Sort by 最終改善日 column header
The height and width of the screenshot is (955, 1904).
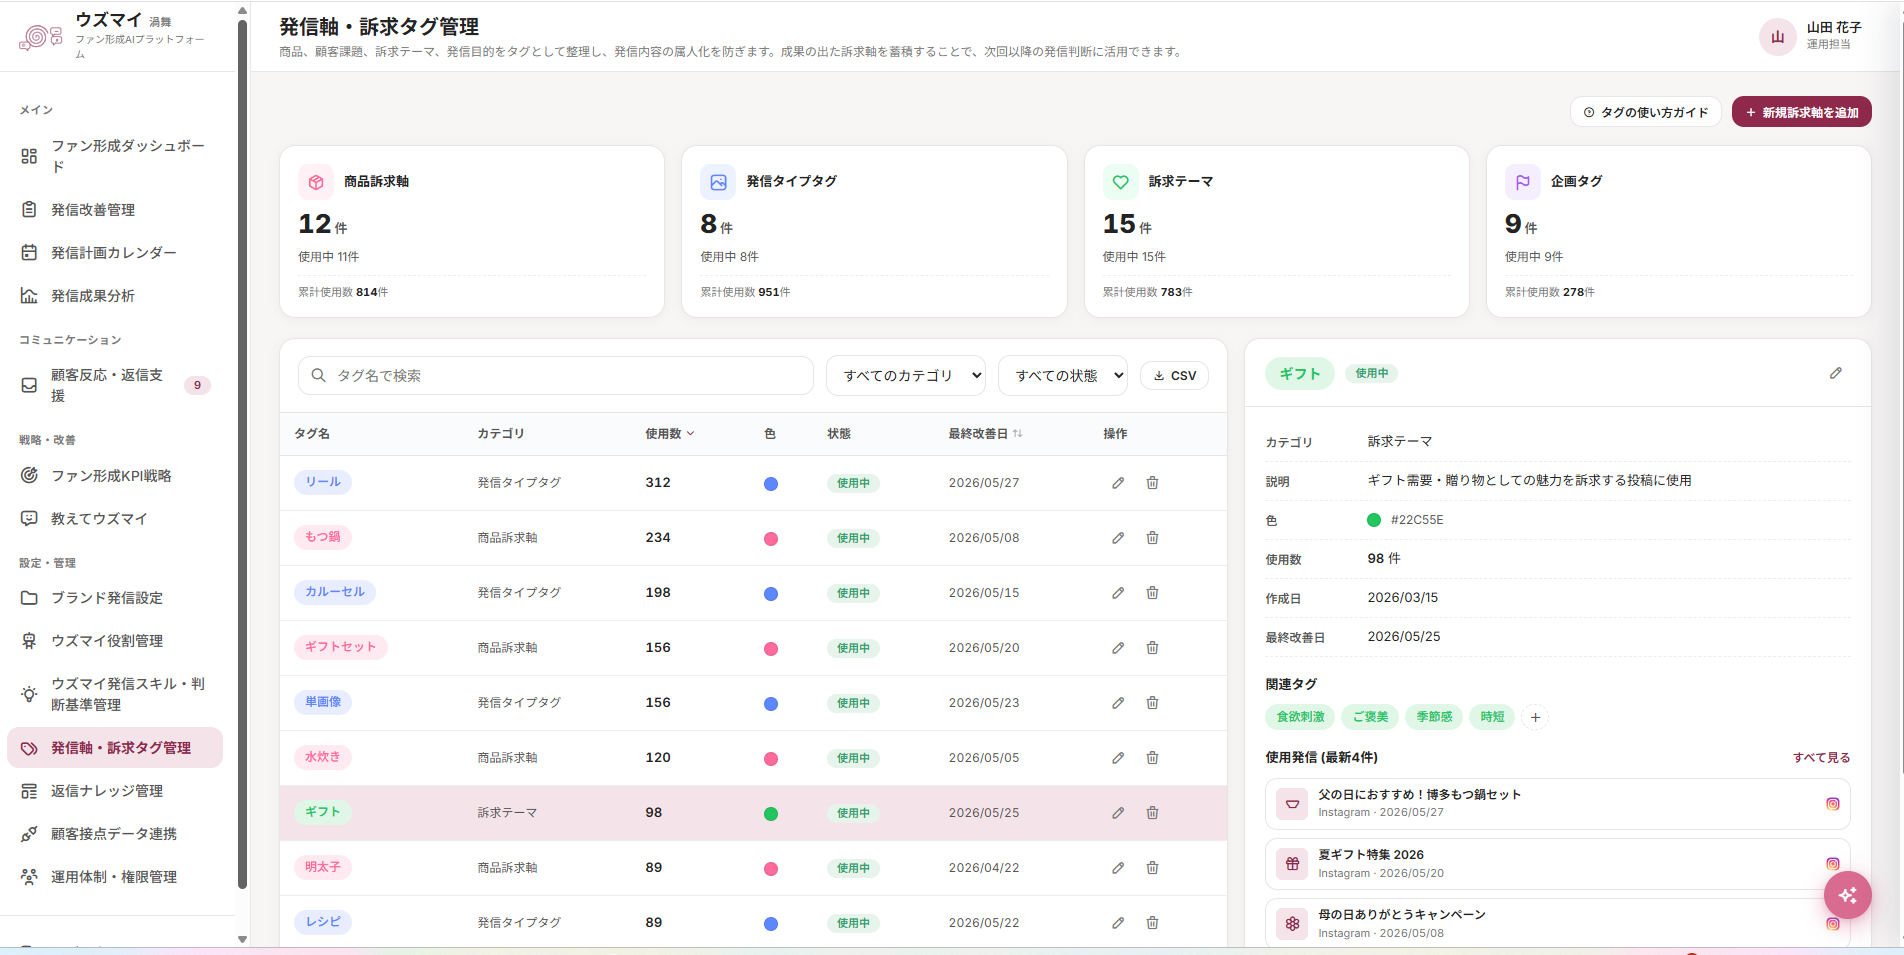(x=985, y=434)
